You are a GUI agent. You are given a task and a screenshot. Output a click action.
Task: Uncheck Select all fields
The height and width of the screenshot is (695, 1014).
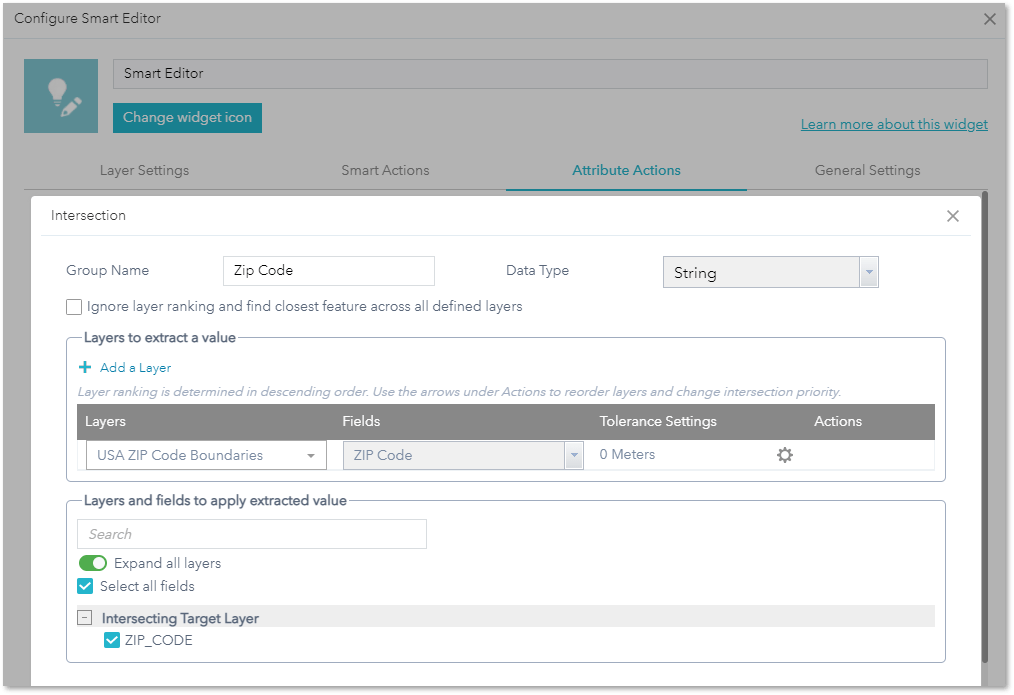click(84, 586)
